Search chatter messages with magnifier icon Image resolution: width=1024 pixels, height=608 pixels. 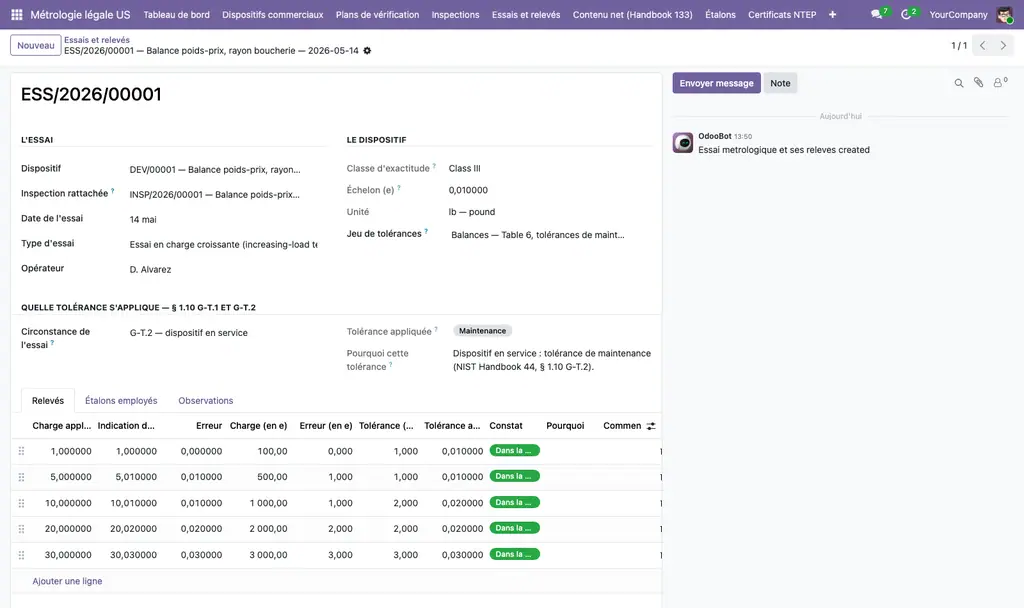[959, 83]
